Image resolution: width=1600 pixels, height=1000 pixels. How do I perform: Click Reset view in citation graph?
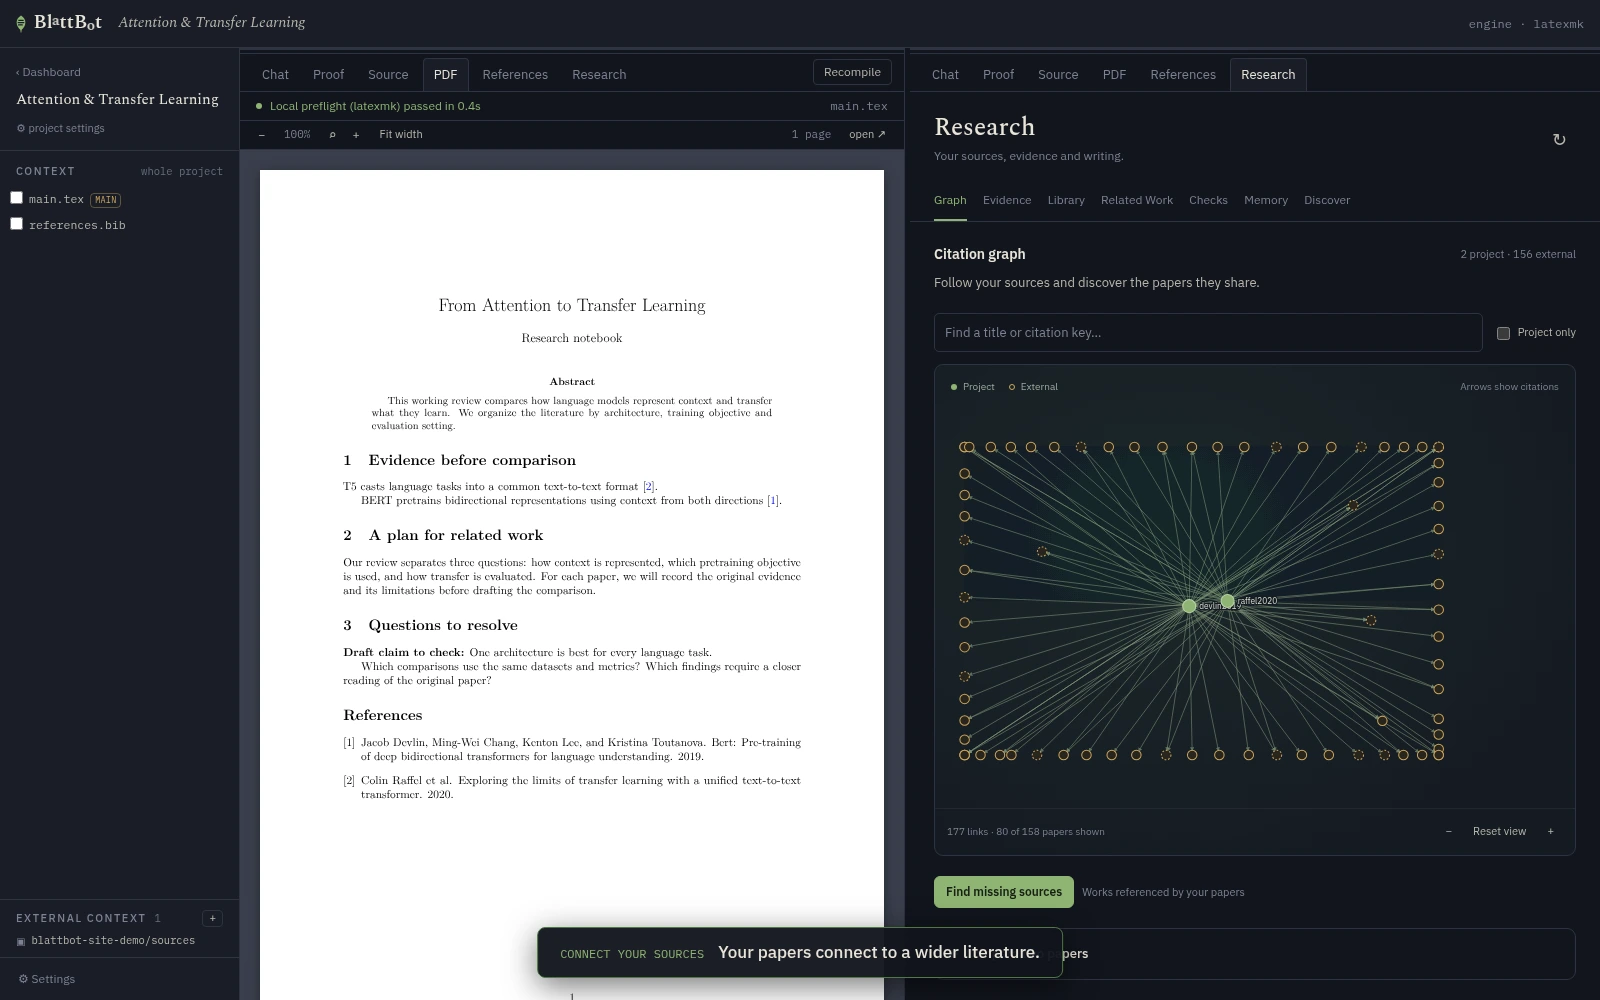1499,831
